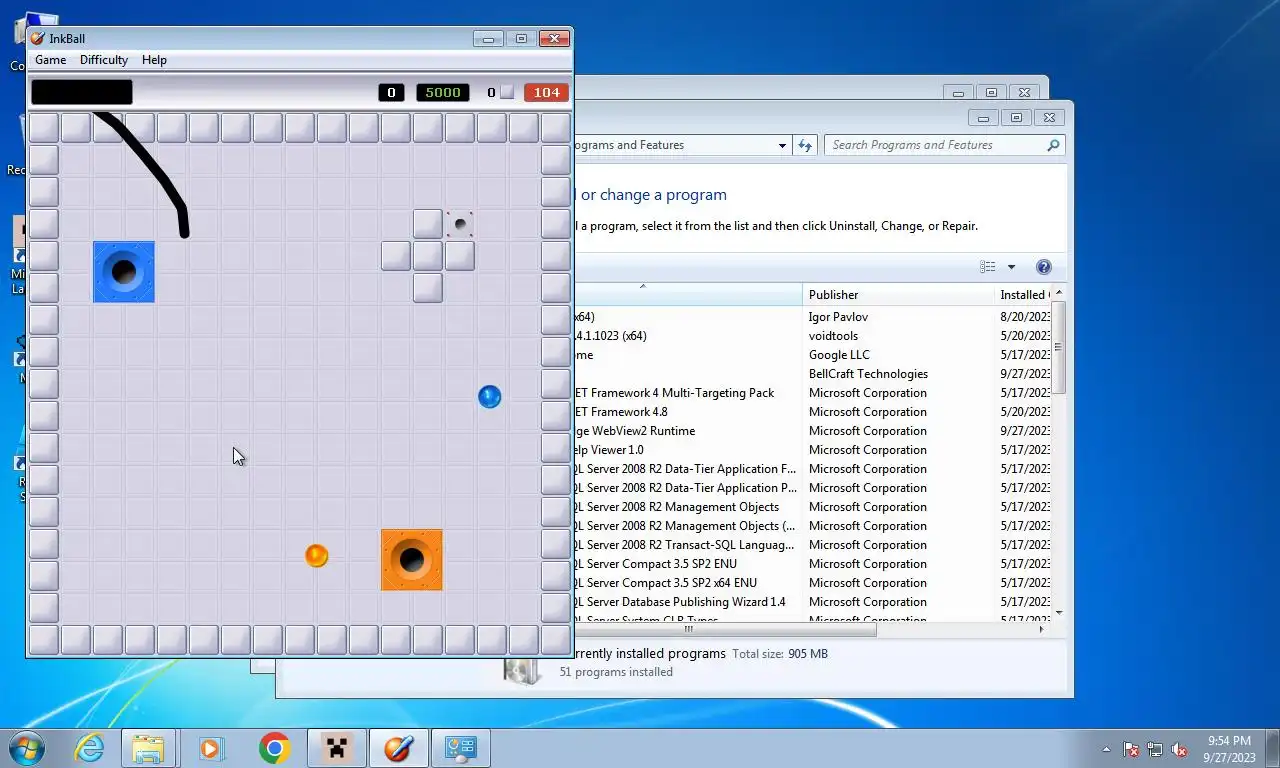
Task: Show hidden system tray icons
Action: 1106,749
